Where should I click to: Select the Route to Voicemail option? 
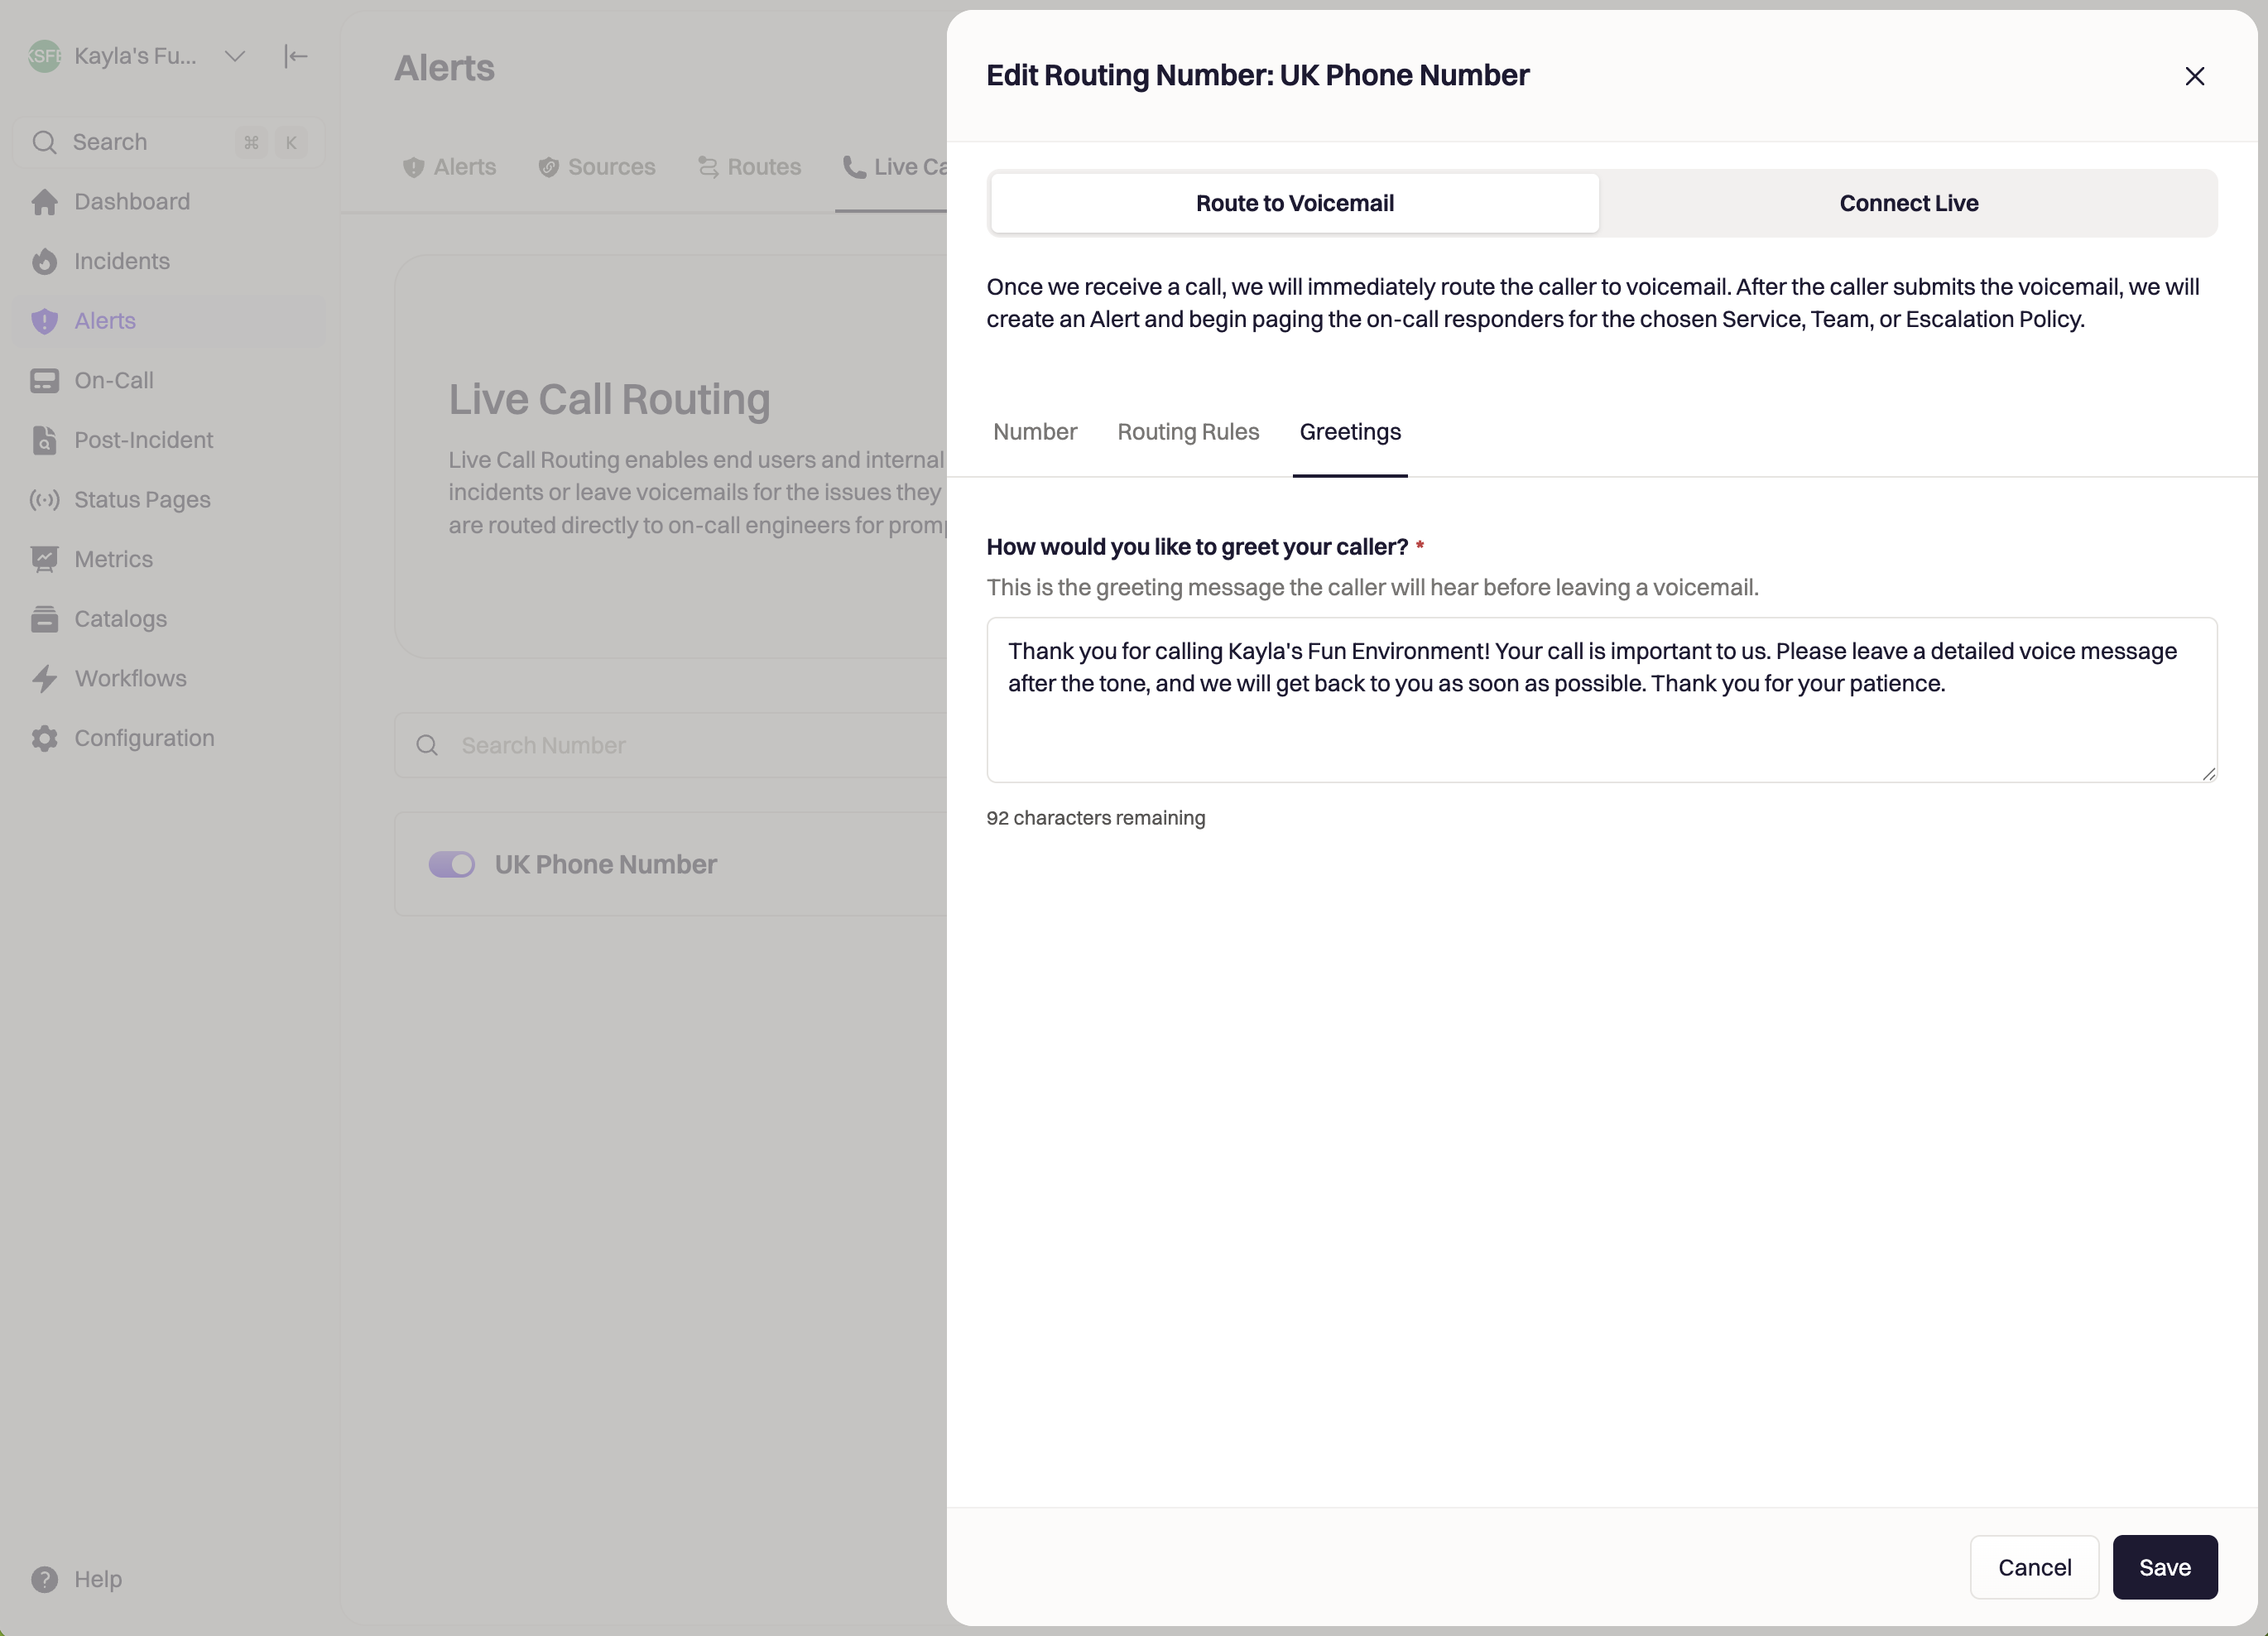coord(1294,203)
